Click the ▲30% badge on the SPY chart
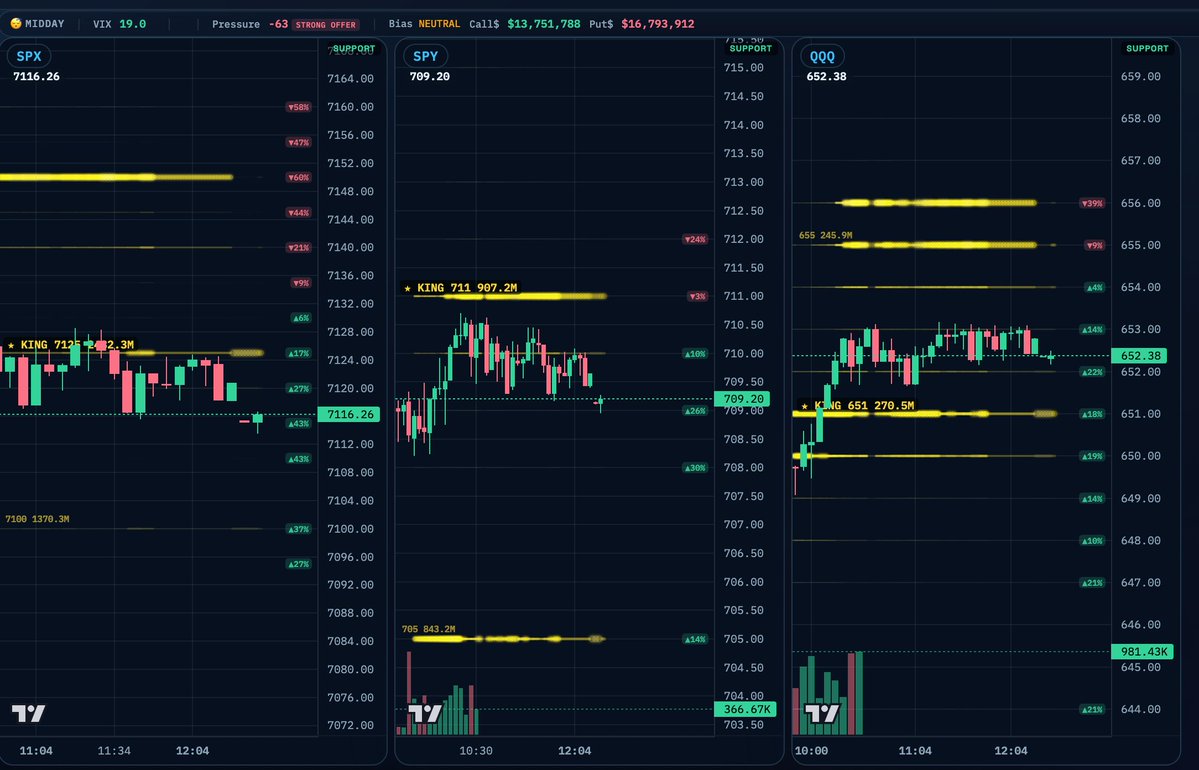The height and width of the screenshot is (770, 1199). pos(695,467)
